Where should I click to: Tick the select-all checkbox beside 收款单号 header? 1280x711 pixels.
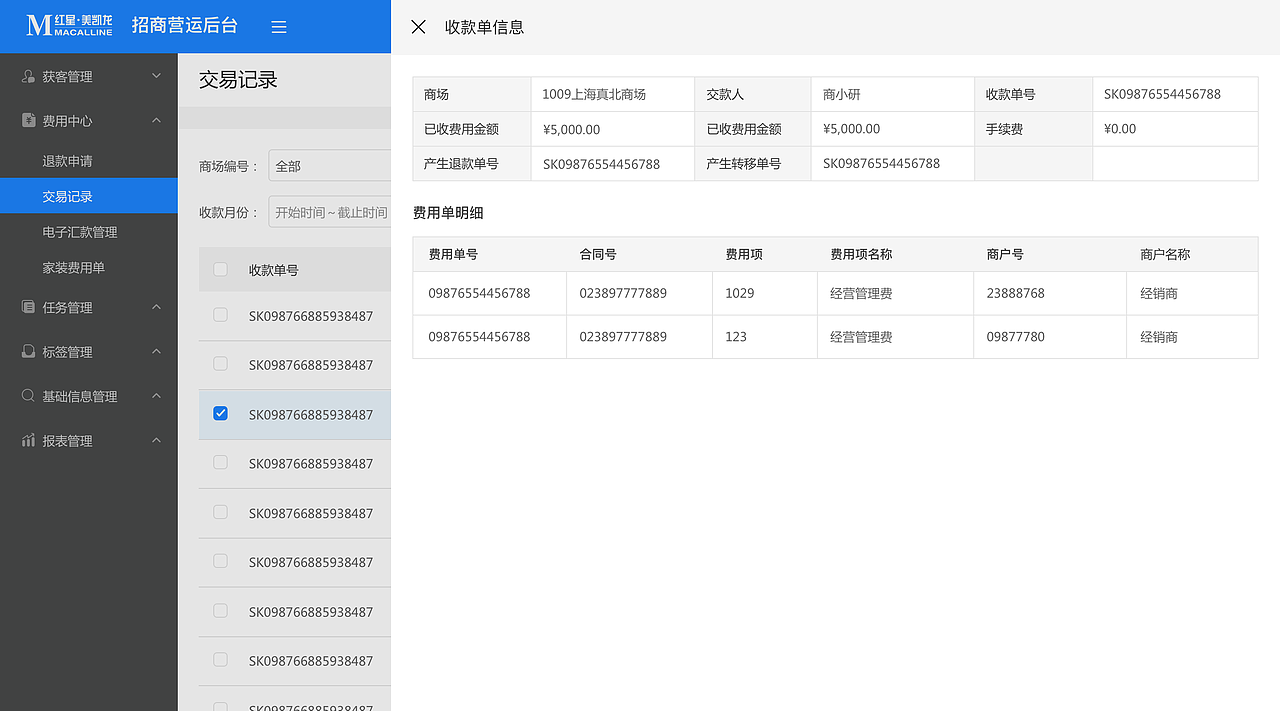point(221,269)
